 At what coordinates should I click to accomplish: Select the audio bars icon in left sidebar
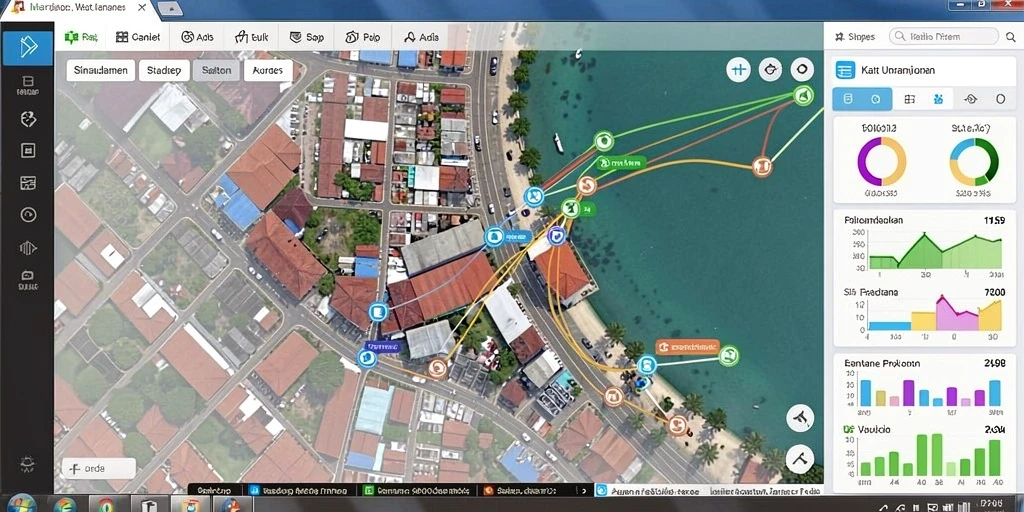point(28,248)
